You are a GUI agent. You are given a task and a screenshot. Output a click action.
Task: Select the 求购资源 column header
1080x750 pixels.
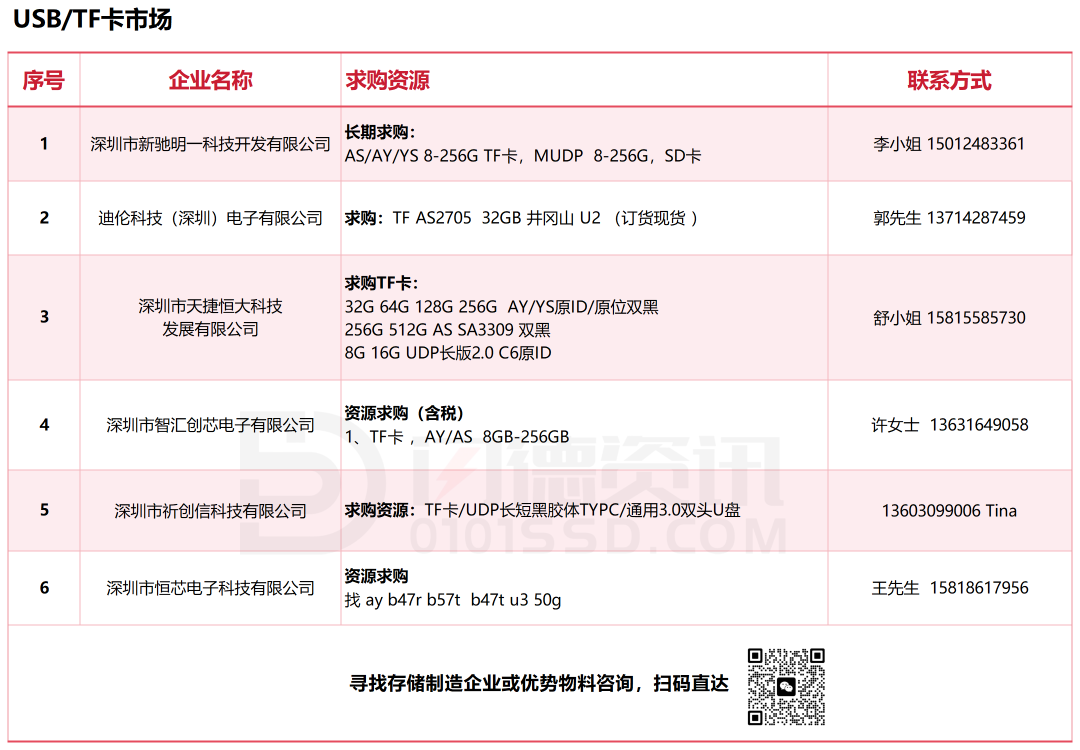[x=388, y=80]
